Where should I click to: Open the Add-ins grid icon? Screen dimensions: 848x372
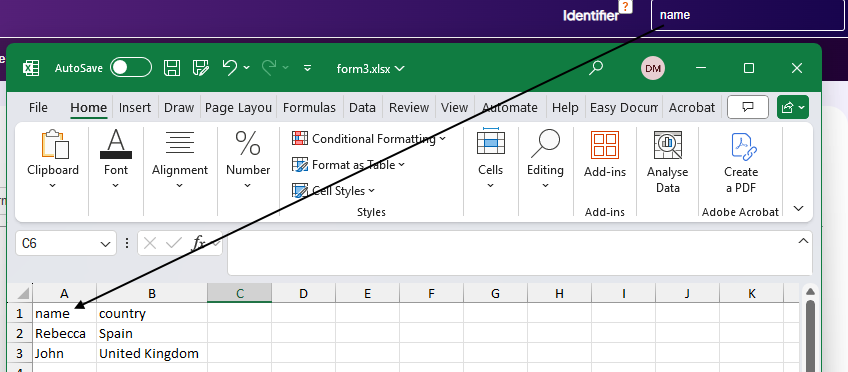[x=605, y=145]
